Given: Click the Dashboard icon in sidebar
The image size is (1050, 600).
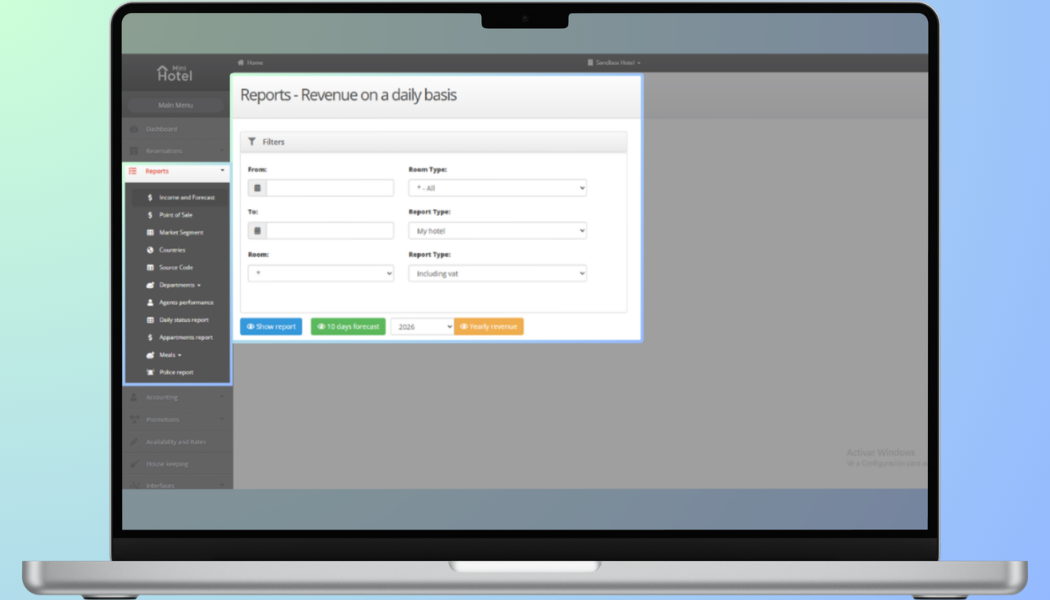Looking at the screenshot, I should click(x=134, y=129).
